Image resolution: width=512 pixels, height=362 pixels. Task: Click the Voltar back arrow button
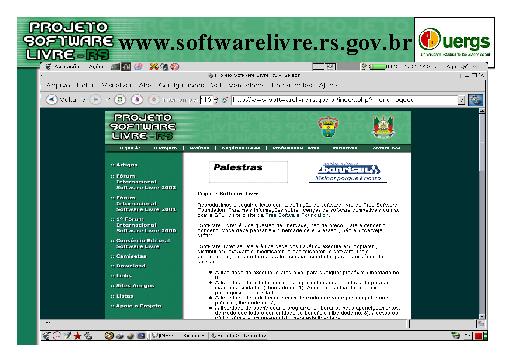(x=51, y=99)
